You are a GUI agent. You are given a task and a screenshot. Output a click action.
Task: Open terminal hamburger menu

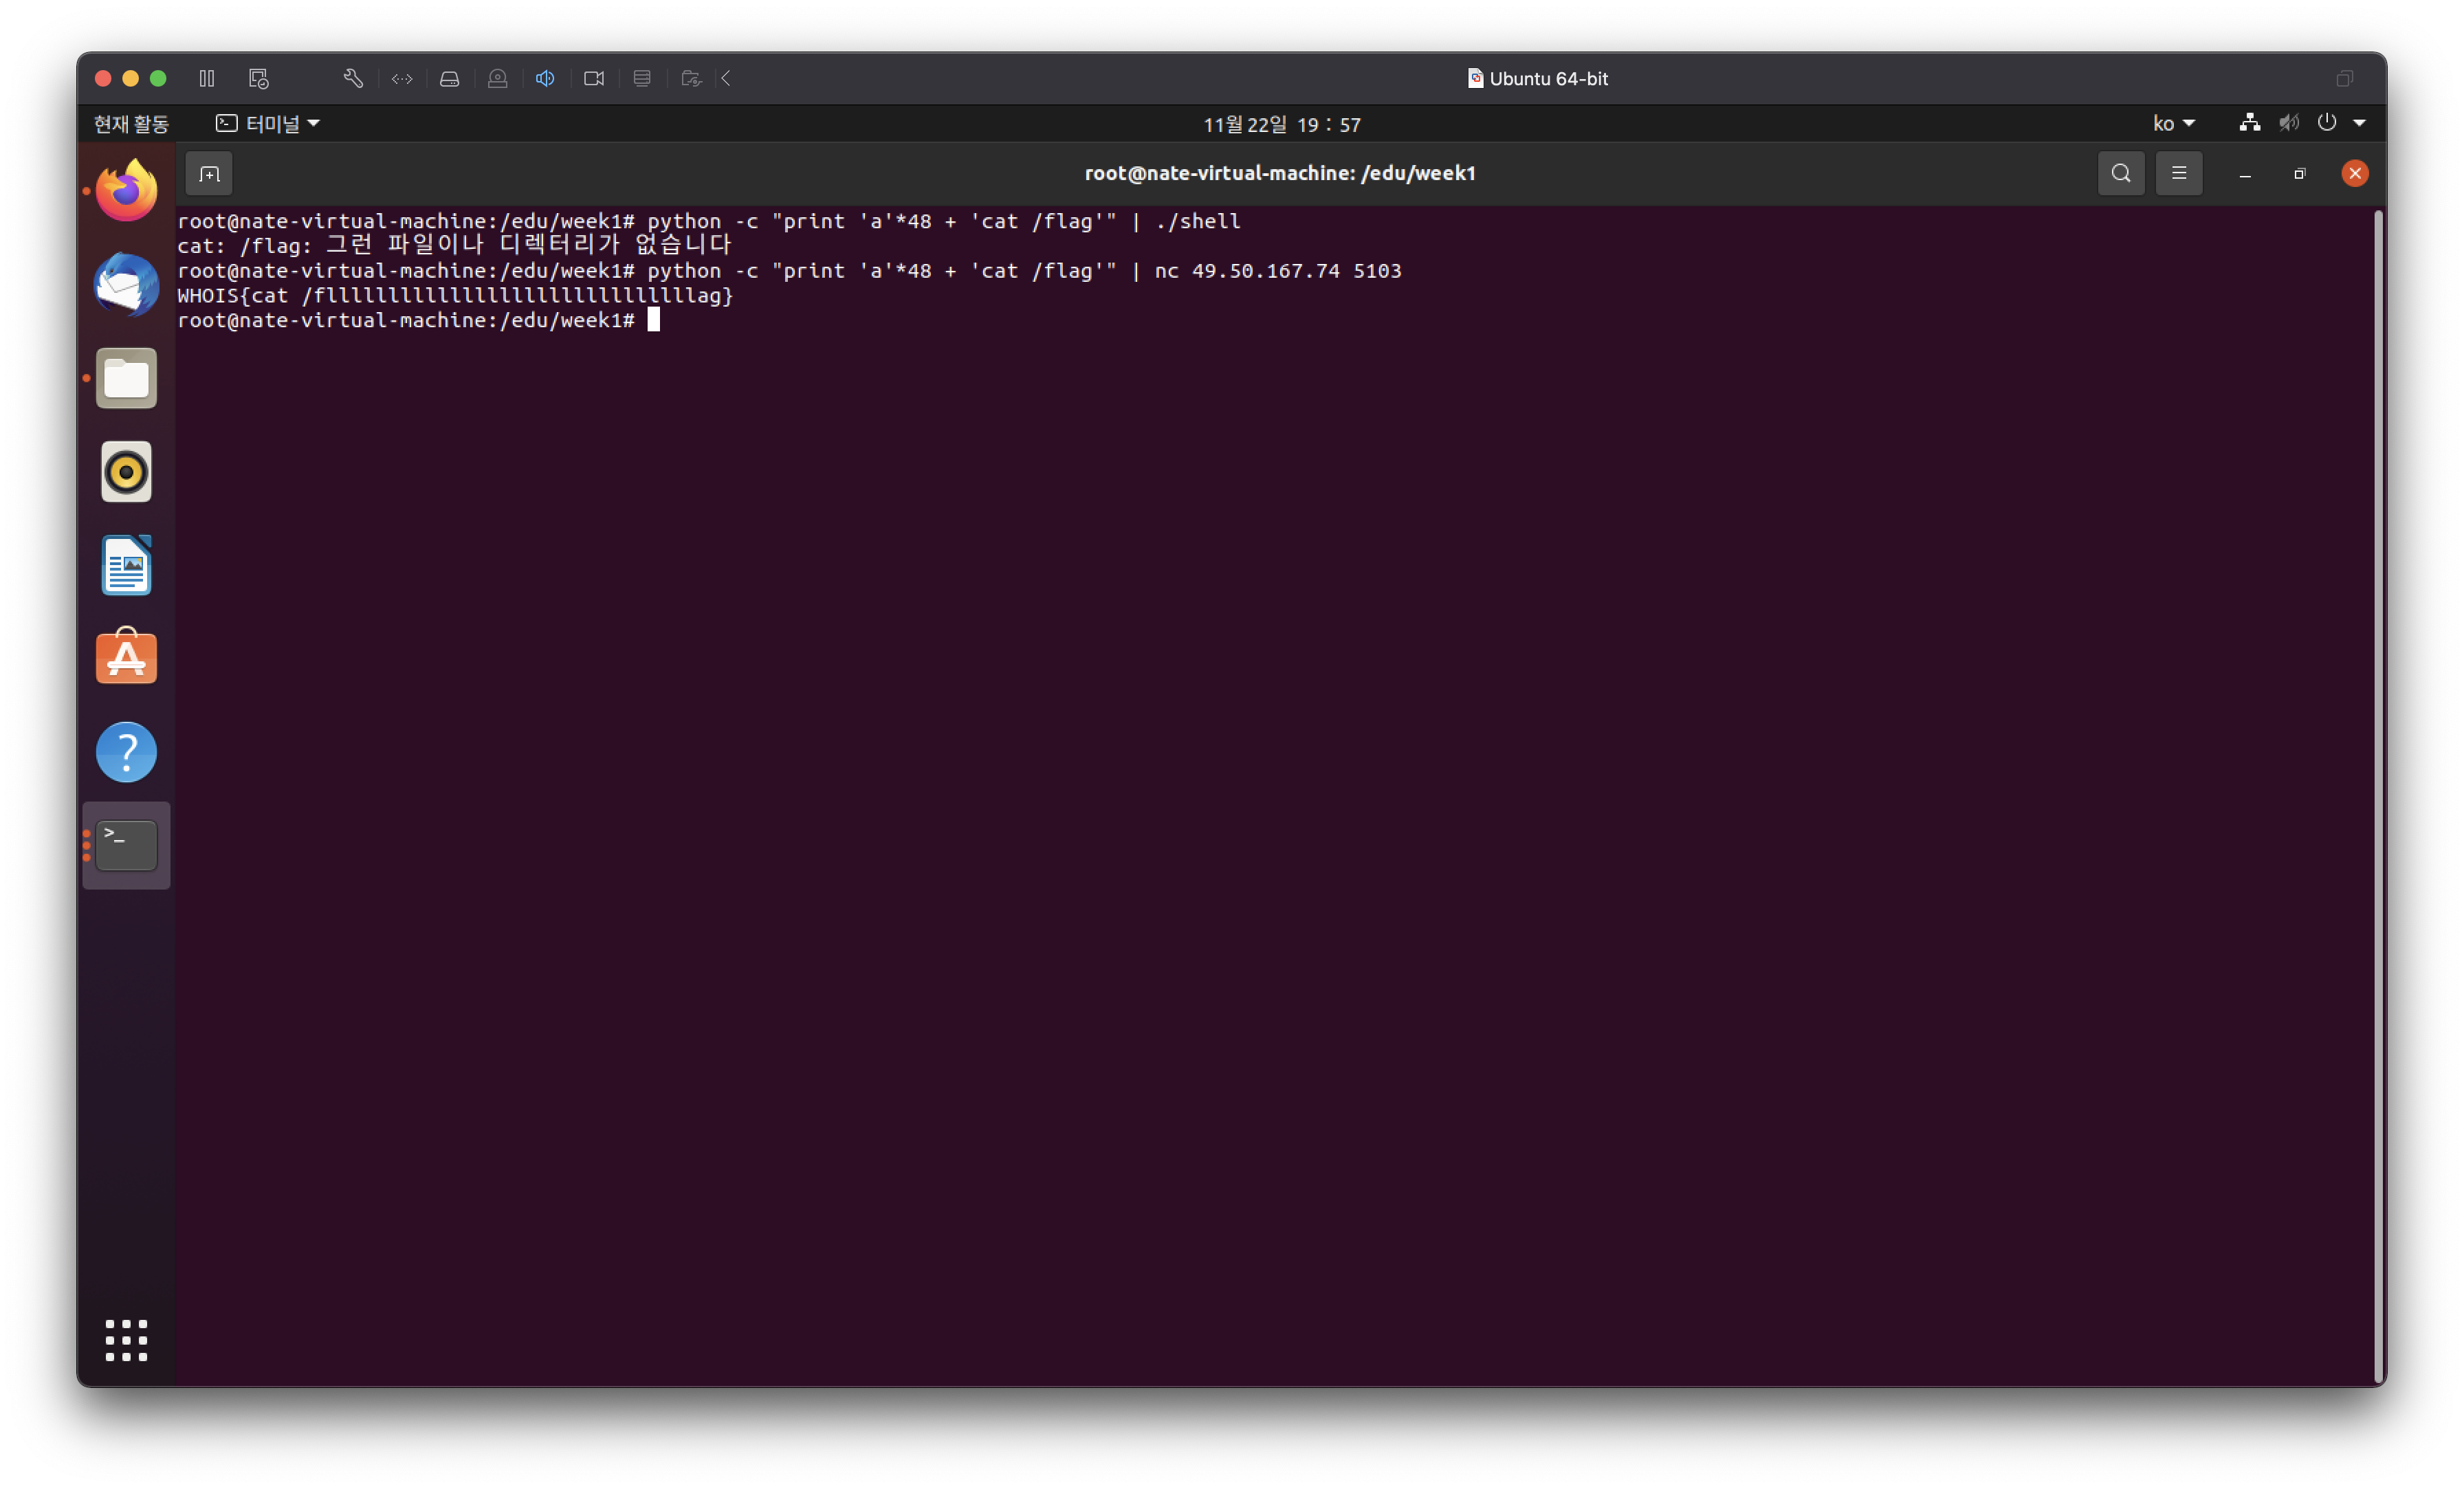point(2179,174)
